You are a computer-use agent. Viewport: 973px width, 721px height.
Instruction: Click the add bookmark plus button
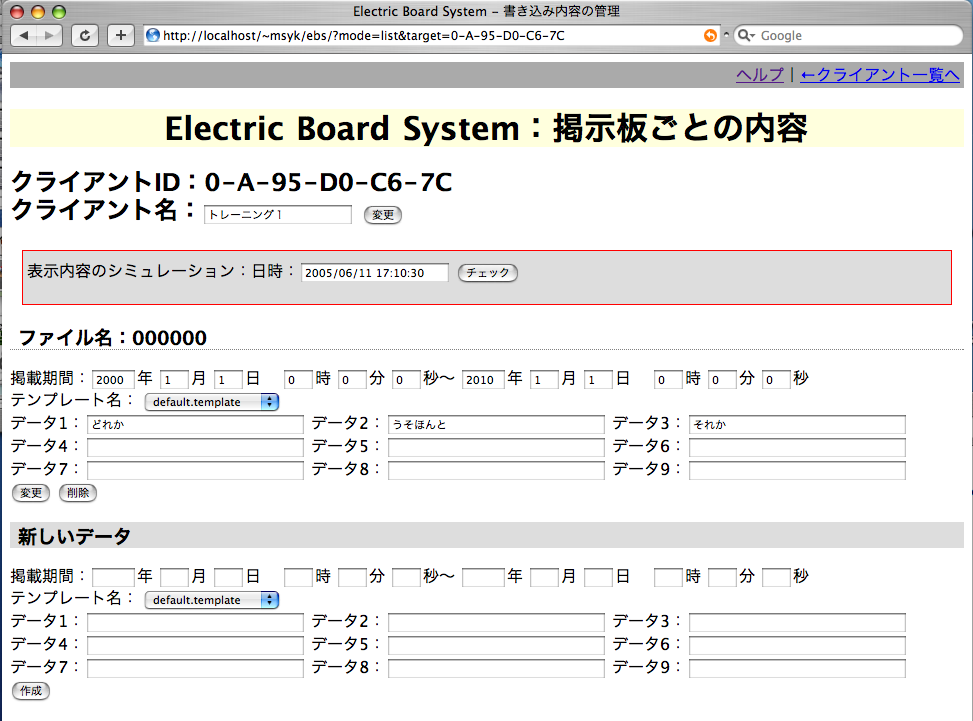[x=120, y=35]
